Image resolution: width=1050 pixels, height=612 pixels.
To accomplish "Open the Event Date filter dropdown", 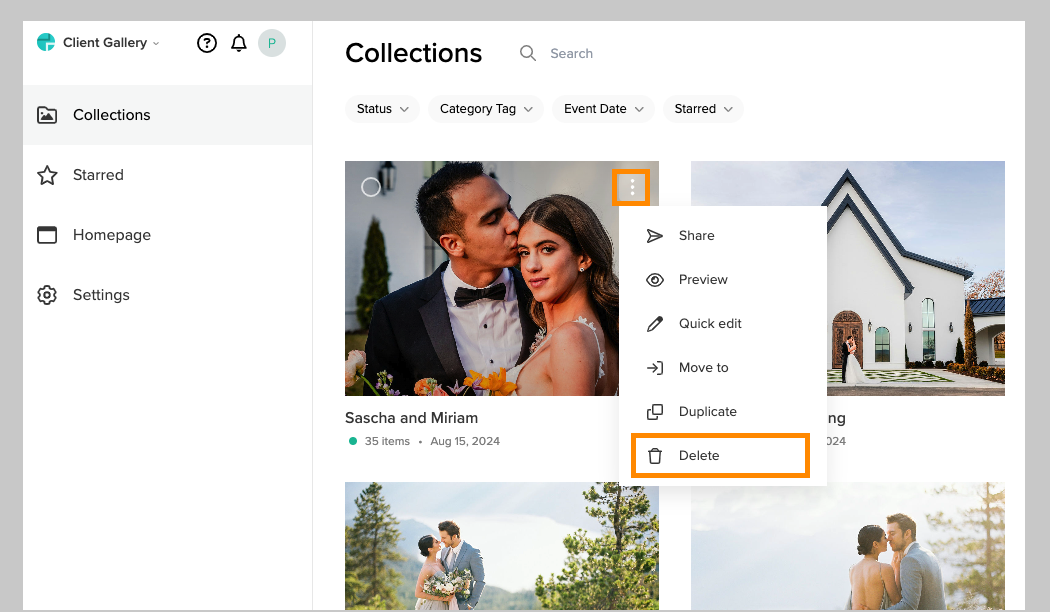I will (603, 109).
